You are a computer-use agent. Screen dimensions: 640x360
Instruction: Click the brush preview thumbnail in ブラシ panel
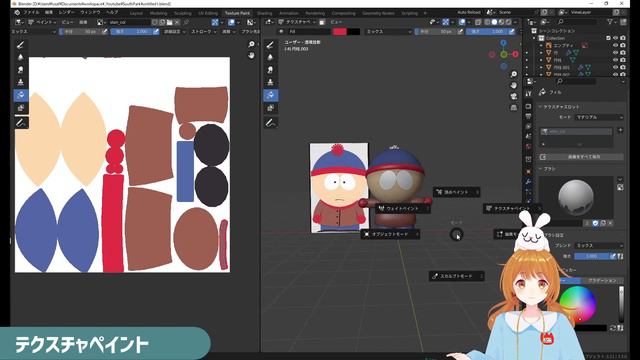(576, 198)
